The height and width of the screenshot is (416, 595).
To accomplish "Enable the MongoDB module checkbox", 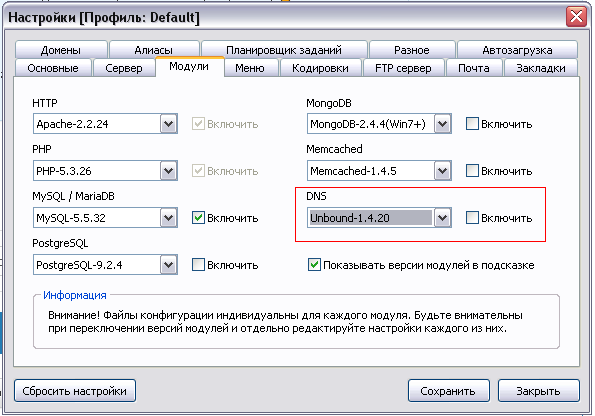I will tap(472, 124).
